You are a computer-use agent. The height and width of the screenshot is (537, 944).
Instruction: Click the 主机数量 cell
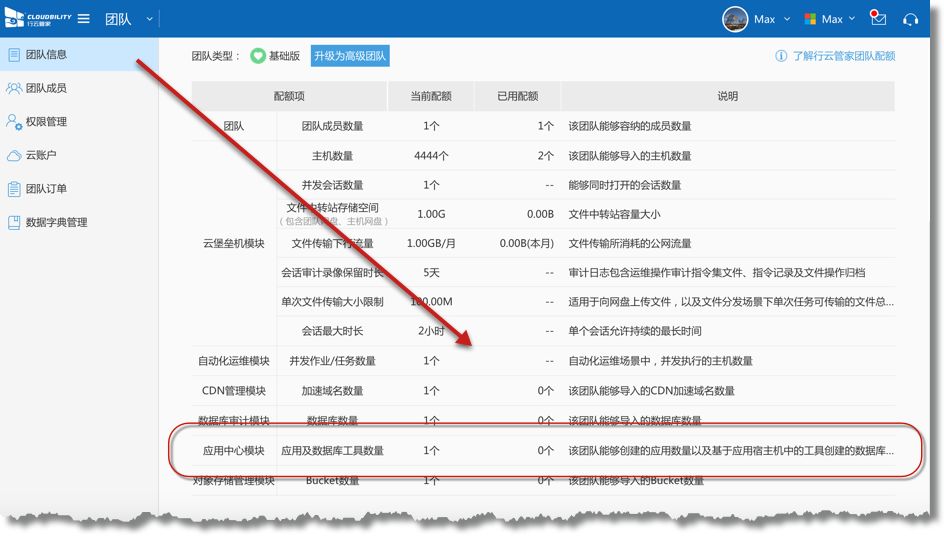click(332, 156)
